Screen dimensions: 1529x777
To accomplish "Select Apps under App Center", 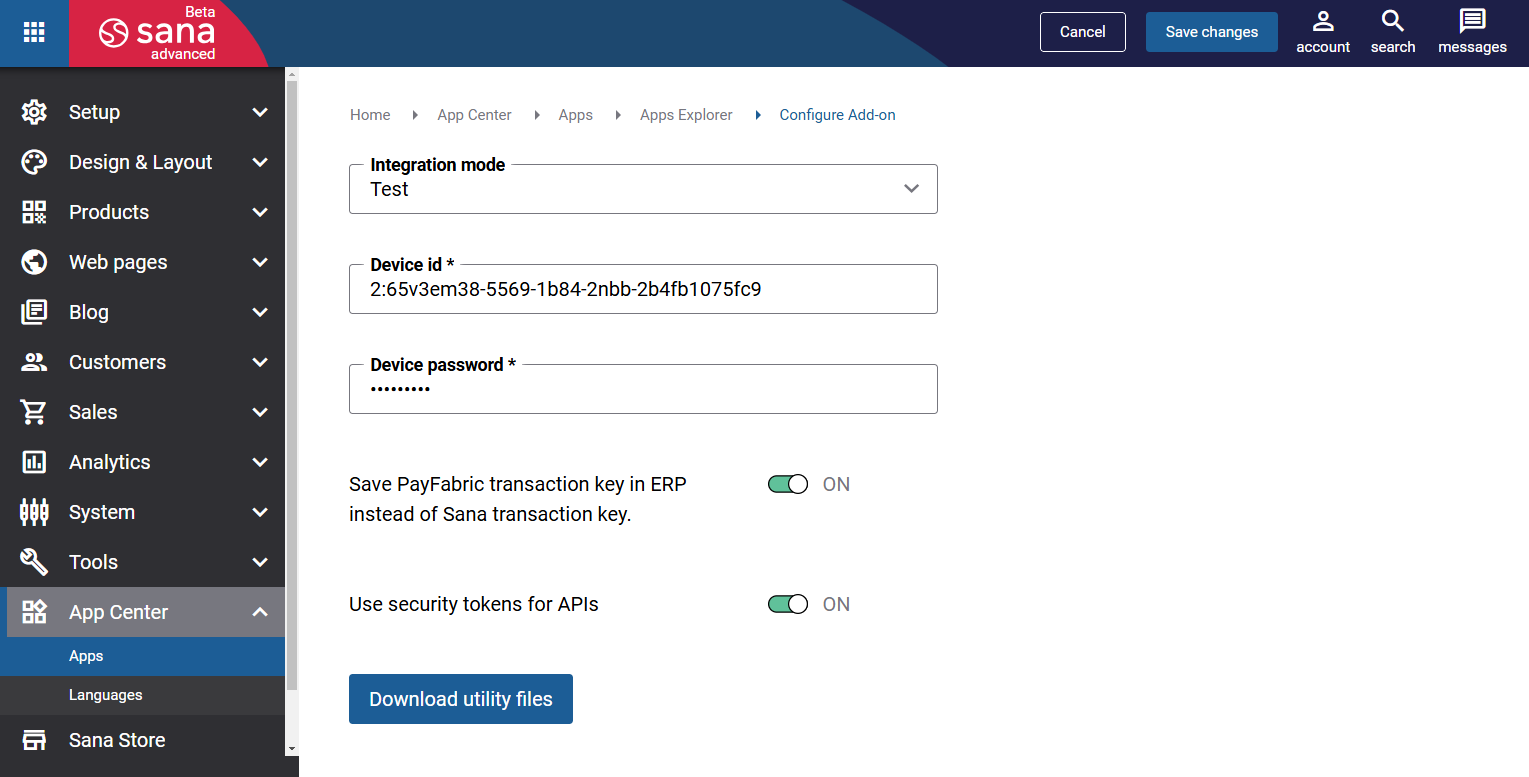I will 86,656.
